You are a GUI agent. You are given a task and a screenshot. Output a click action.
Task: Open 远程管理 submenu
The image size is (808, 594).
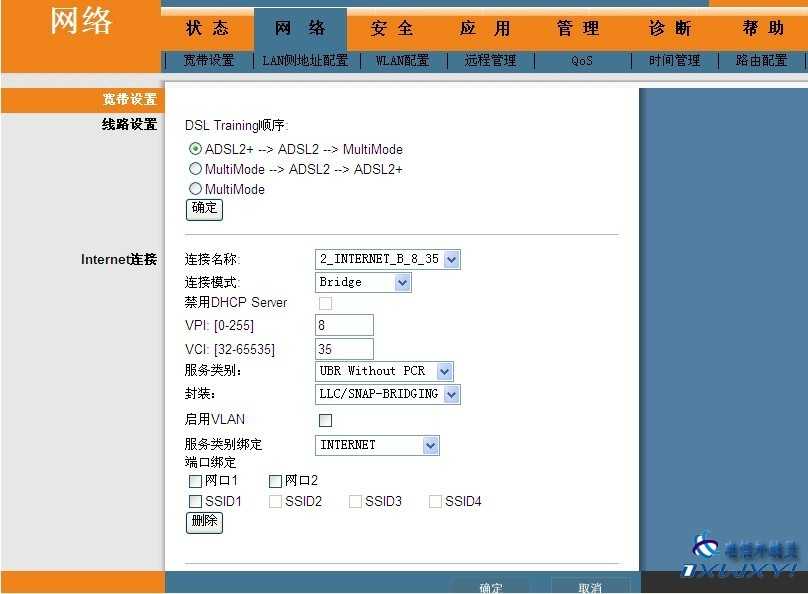point(490,61)
